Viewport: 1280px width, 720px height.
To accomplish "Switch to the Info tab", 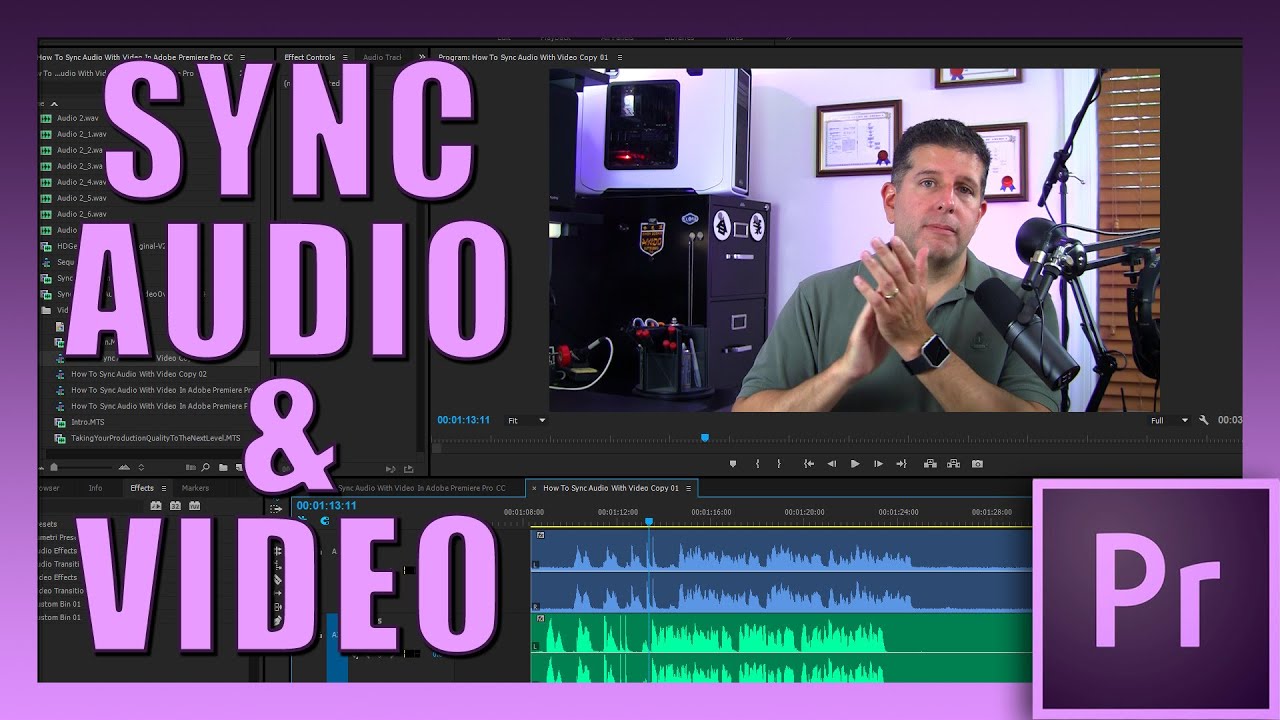I will click(95, 488).
